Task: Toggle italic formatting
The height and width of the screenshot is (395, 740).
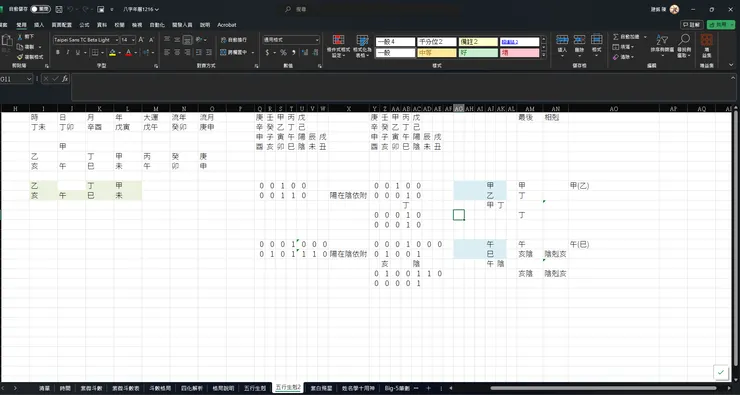Action: 67,52
